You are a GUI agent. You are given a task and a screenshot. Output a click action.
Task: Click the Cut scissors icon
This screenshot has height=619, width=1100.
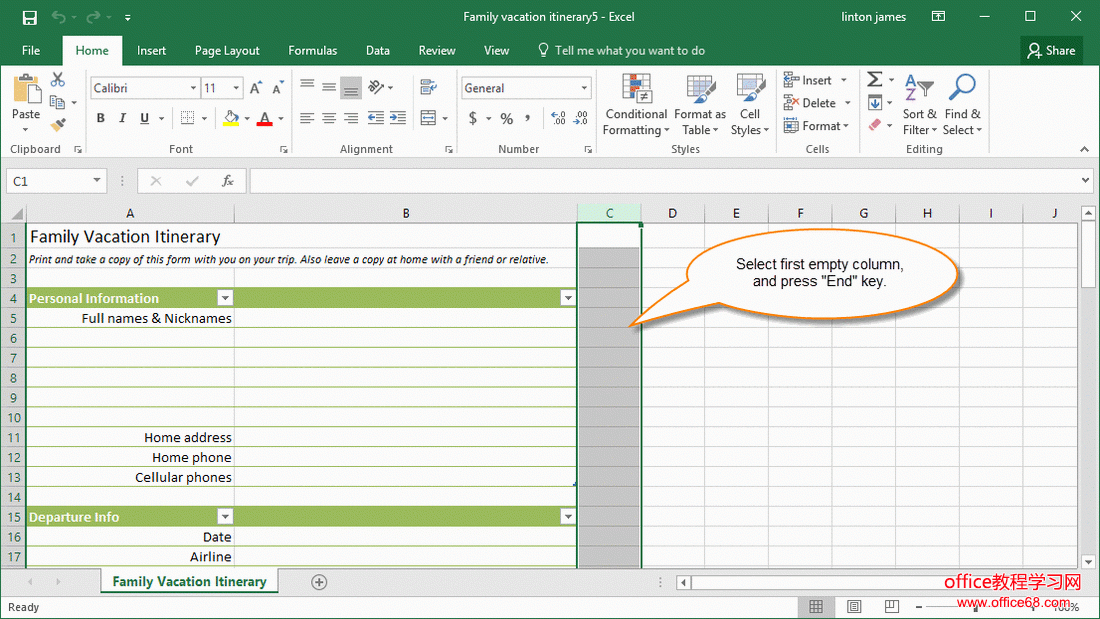click(58, 80)
